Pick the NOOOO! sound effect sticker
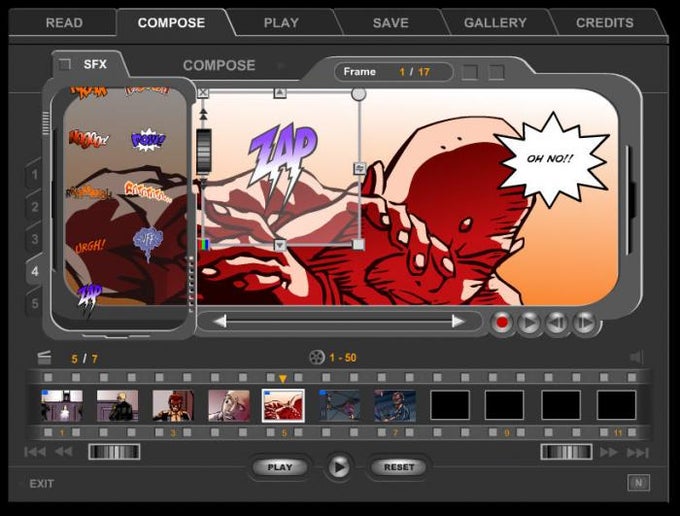 coord(88,139)
